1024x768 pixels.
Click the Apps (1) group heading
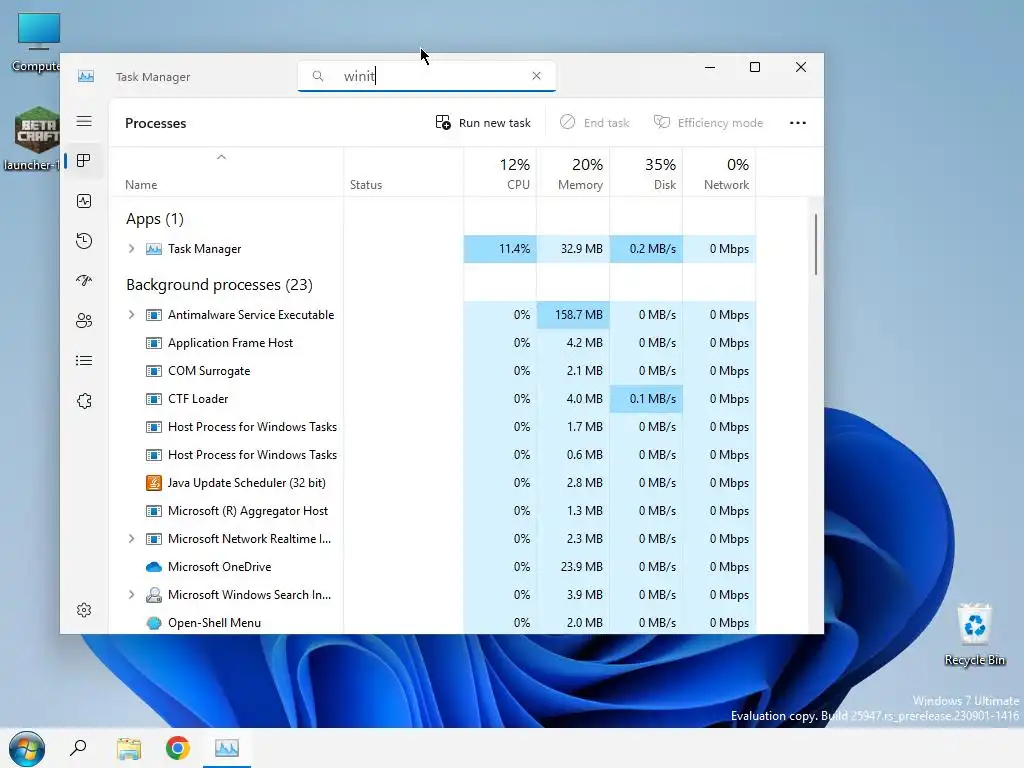(155, 219)
